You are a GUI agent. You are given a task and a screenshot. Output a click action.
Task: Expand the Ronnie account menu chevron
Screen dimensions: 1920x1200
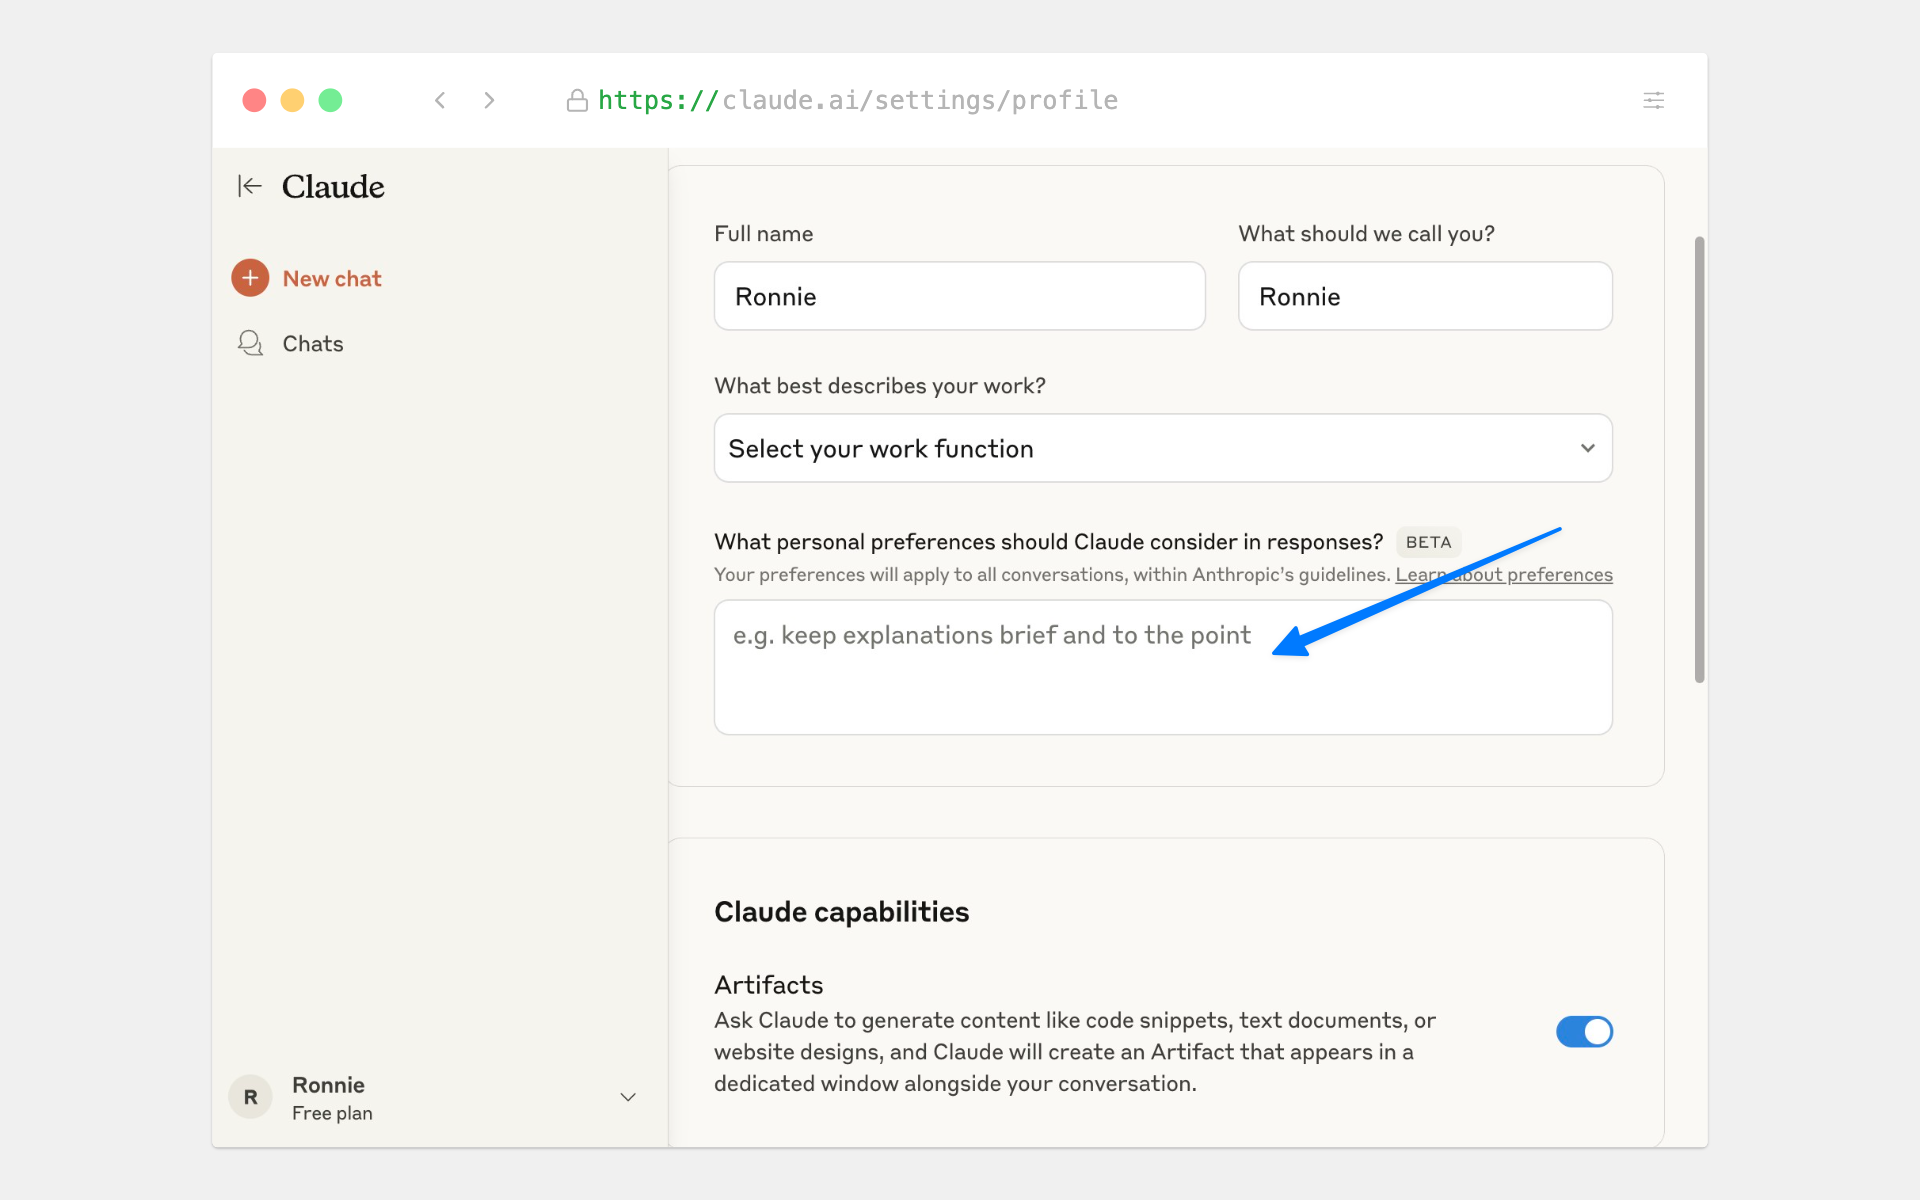point(628,1097)
